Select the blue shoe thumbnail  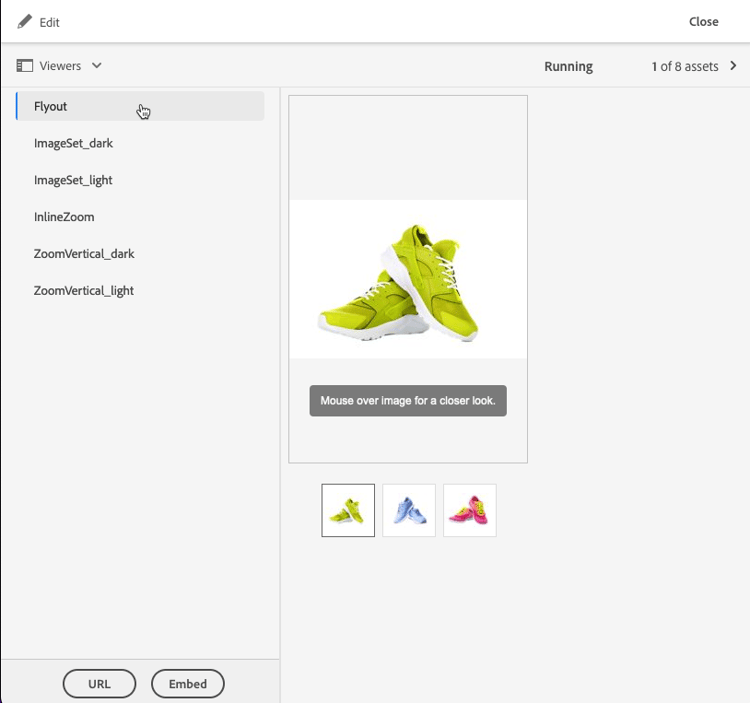[409, 510]
